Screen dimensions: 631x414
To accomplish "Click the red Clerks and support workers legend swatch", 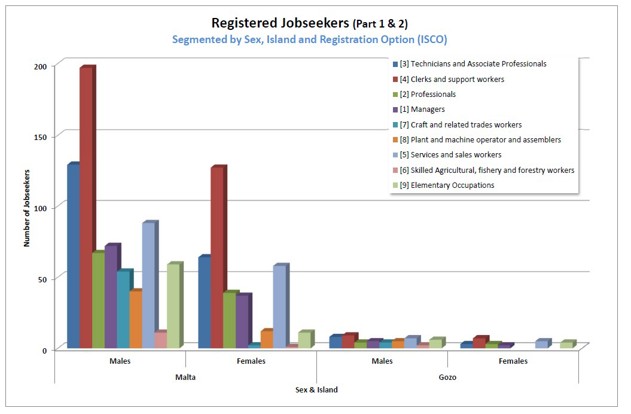I will coord(395,79).
